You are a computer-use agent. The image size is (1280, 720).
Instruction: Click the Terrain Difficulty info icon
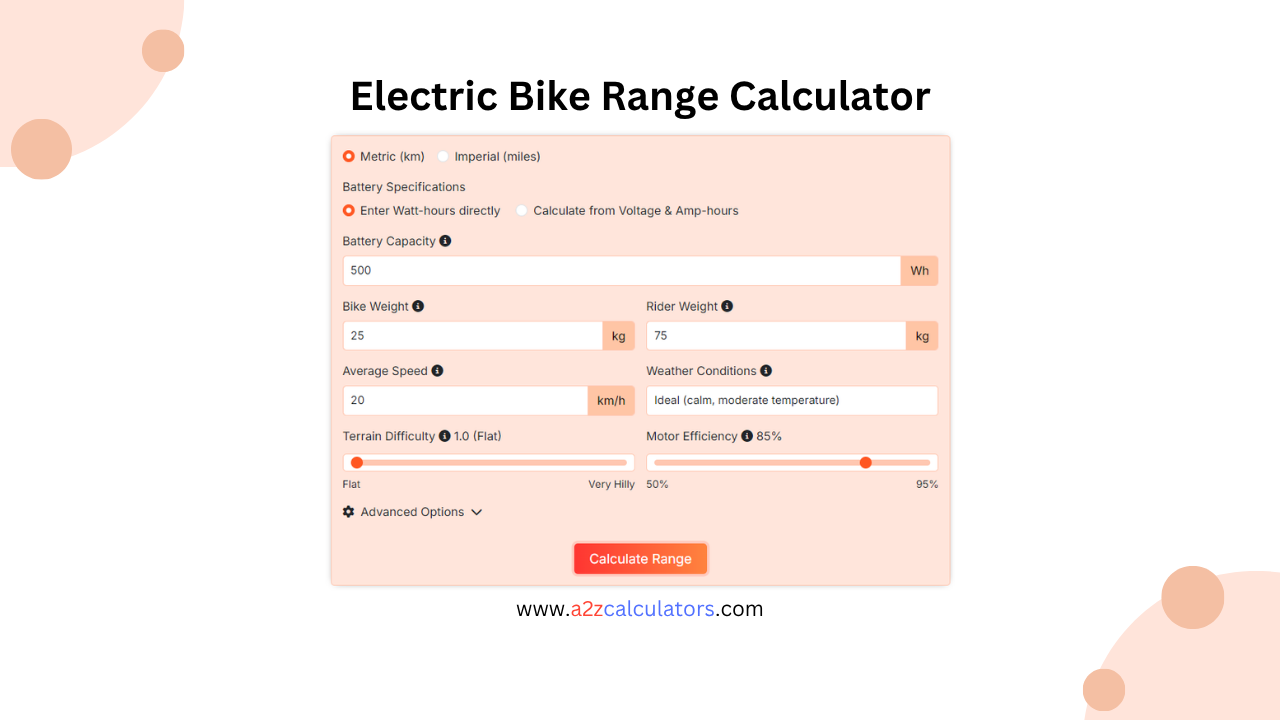point(444,436)
